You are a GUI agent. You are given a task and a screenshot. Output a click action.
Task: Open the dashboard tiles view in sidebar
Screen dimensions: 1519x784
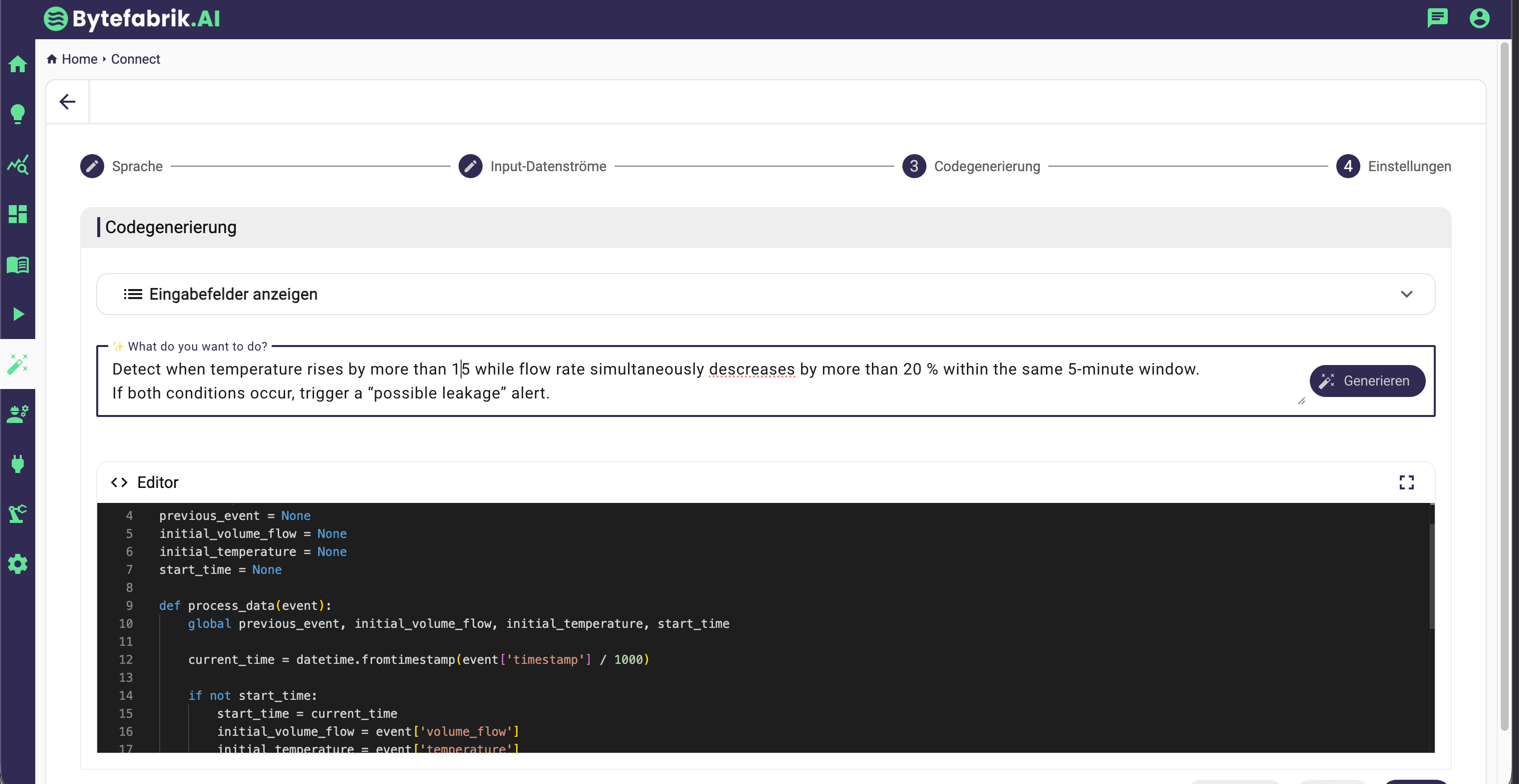pyautogui.click(x=18, y=214)
